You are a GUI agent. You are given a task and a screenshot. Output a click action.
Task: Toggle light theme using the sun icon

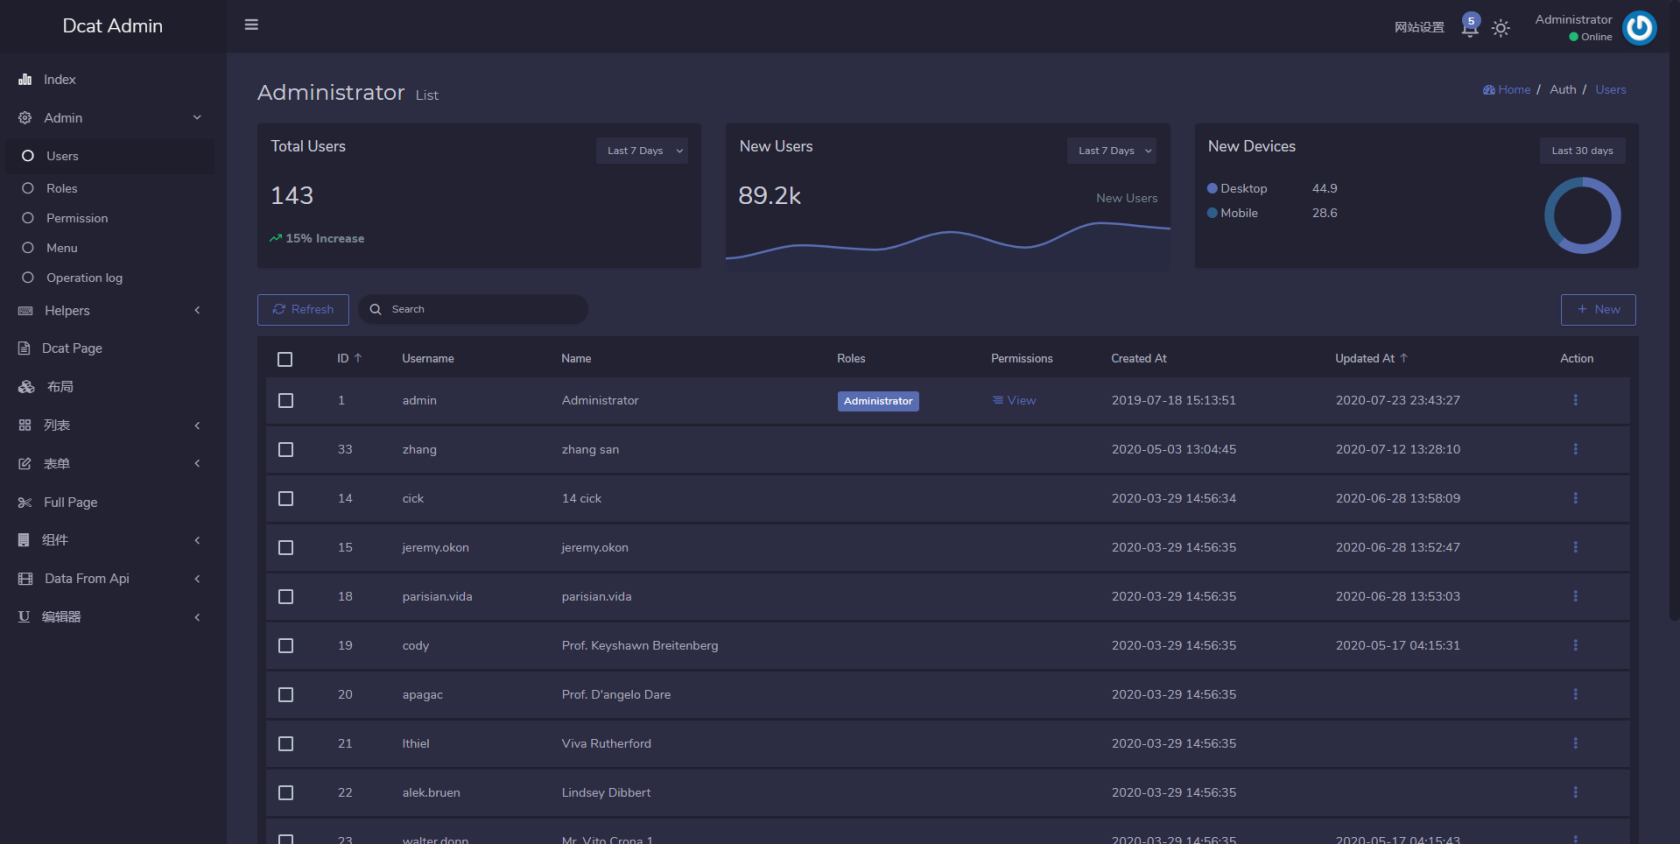coord(1500,28)
